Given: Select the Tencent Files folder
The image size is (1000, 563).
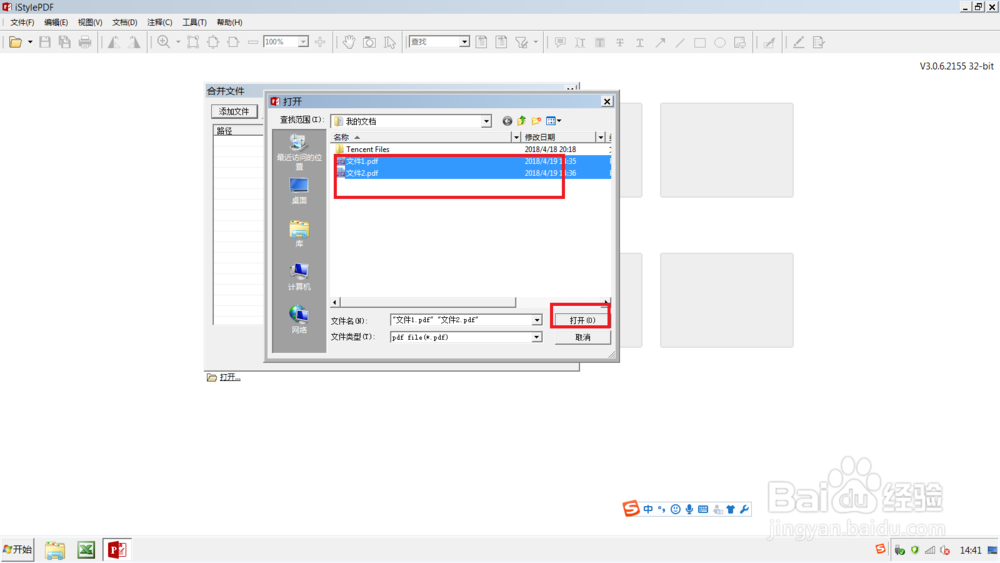Looking at the screenshot, I should click(x=367, y=149).
